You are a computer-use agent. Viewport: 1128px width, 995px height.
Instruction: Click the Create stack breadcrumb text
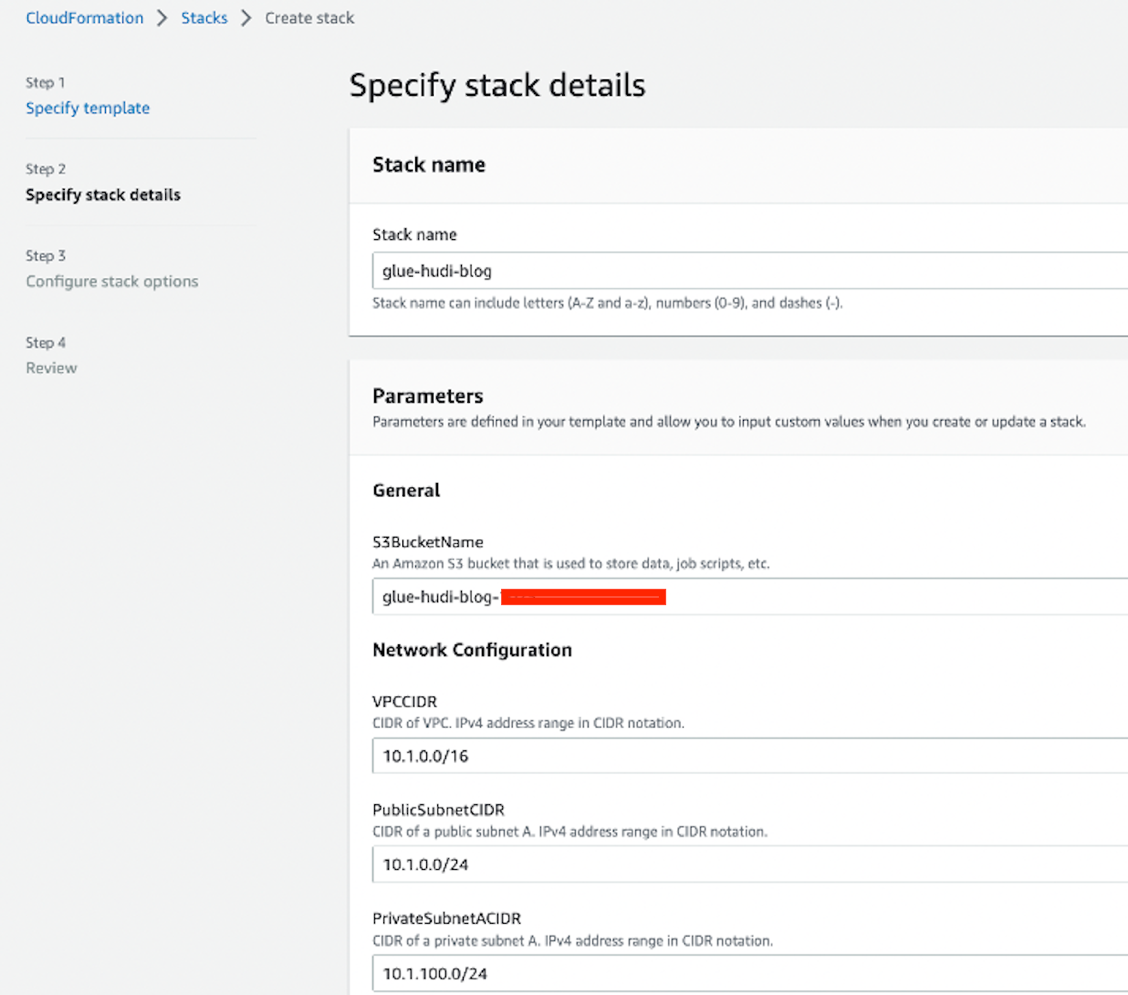(x=309, y=18)
